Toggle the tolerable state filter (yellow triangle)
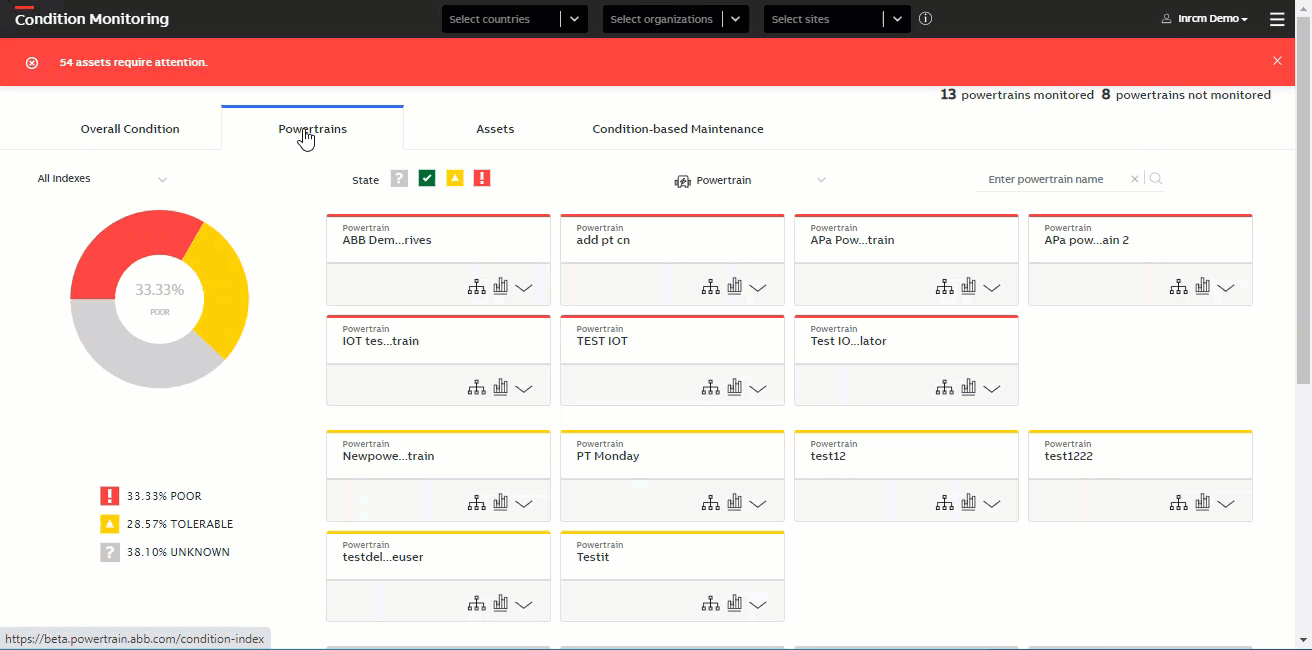Viewport: 1312px width, 650px height. click(455, 178)
